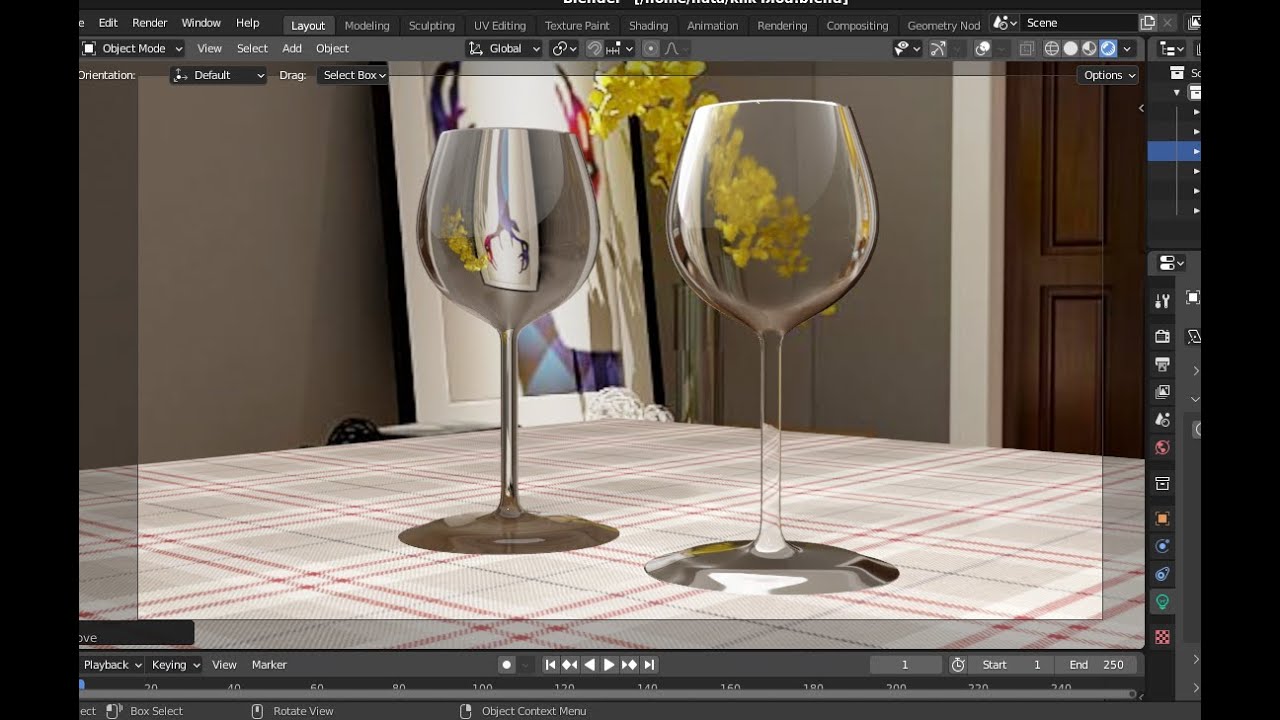1280x720 pixels.
Task: Open the Output properties tab
Action: [1162, 364]
